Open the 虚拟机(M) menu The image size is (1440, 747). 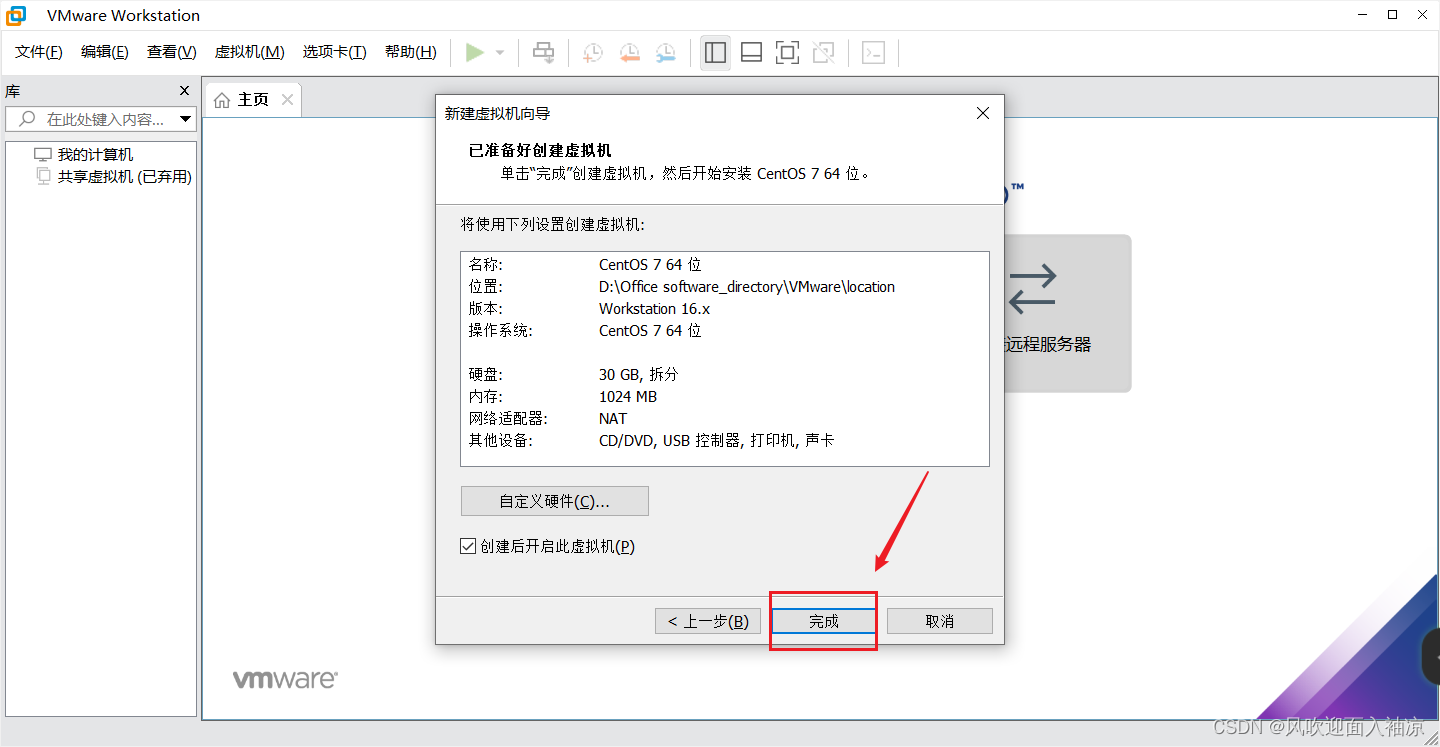tap(250, 52)
